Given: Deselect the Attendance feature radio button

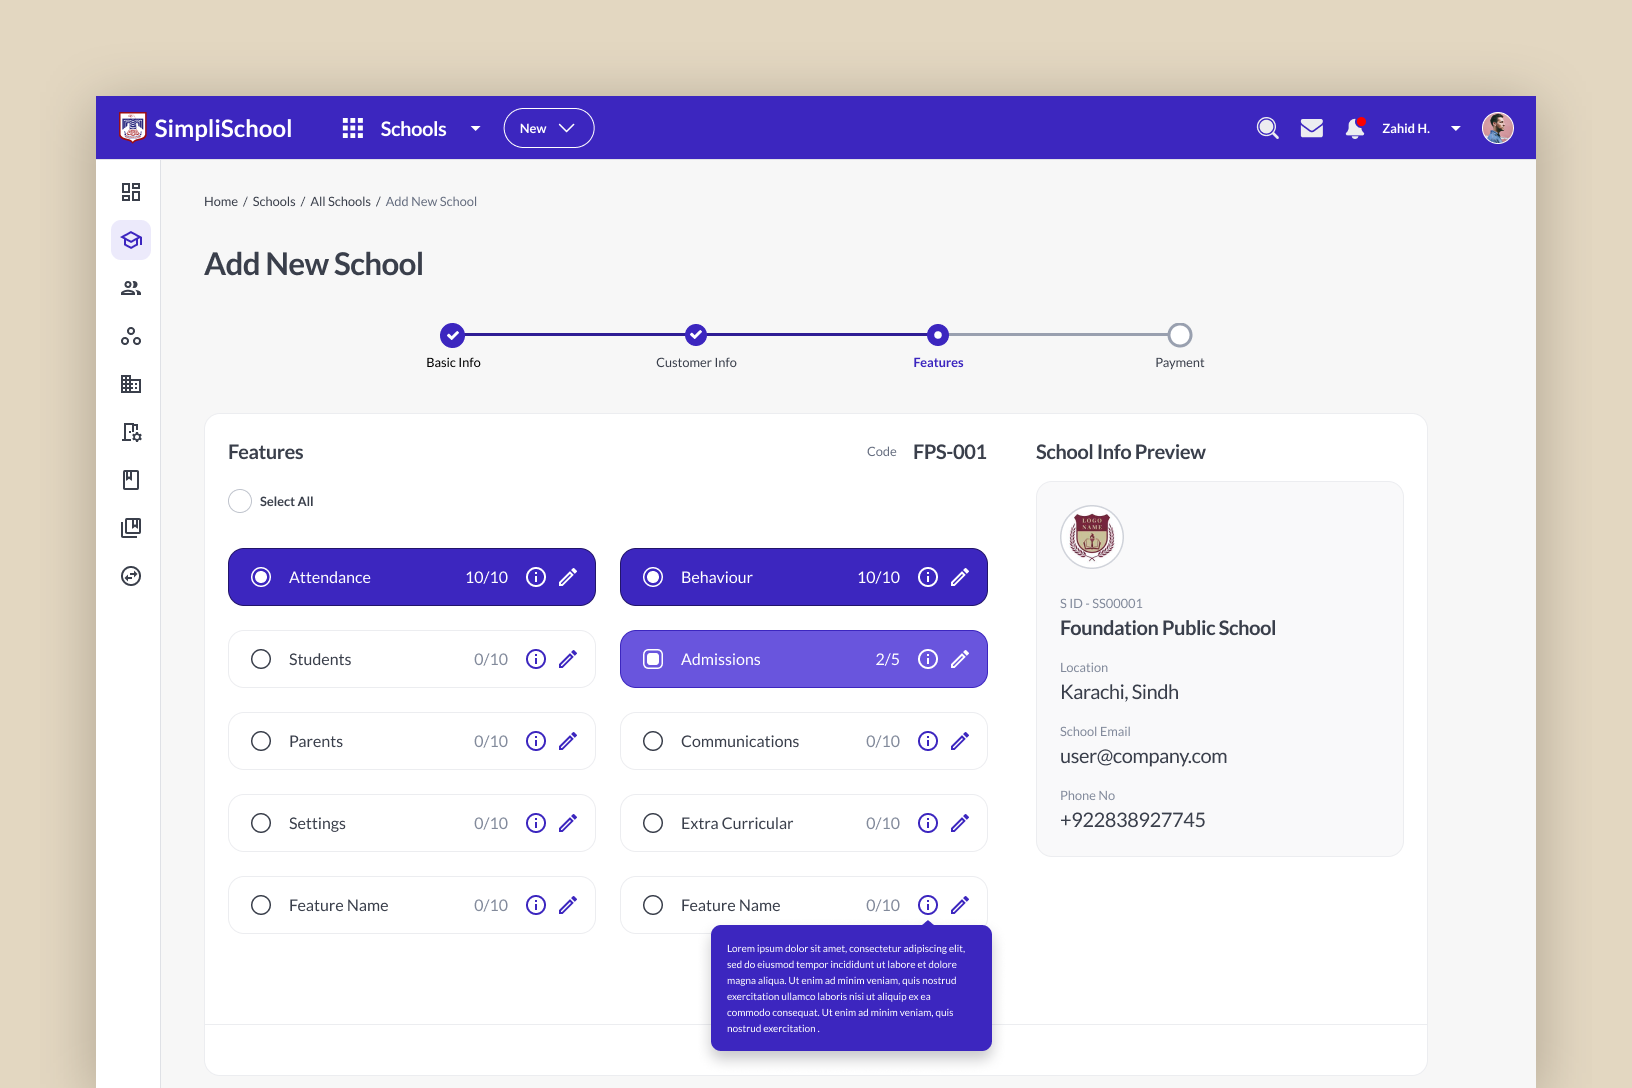Looking at the screenshot, I should (261, 577).
